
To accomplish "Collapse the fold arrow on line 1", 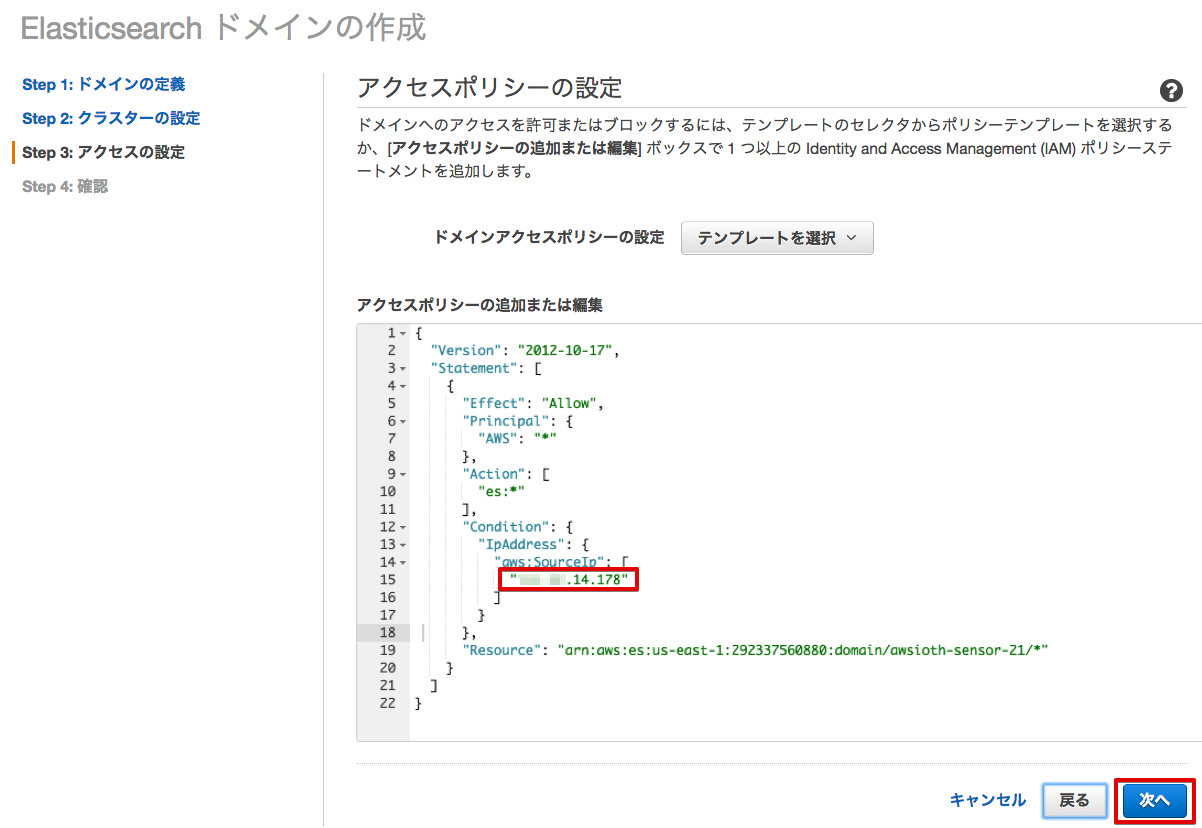I will [402, 333].
